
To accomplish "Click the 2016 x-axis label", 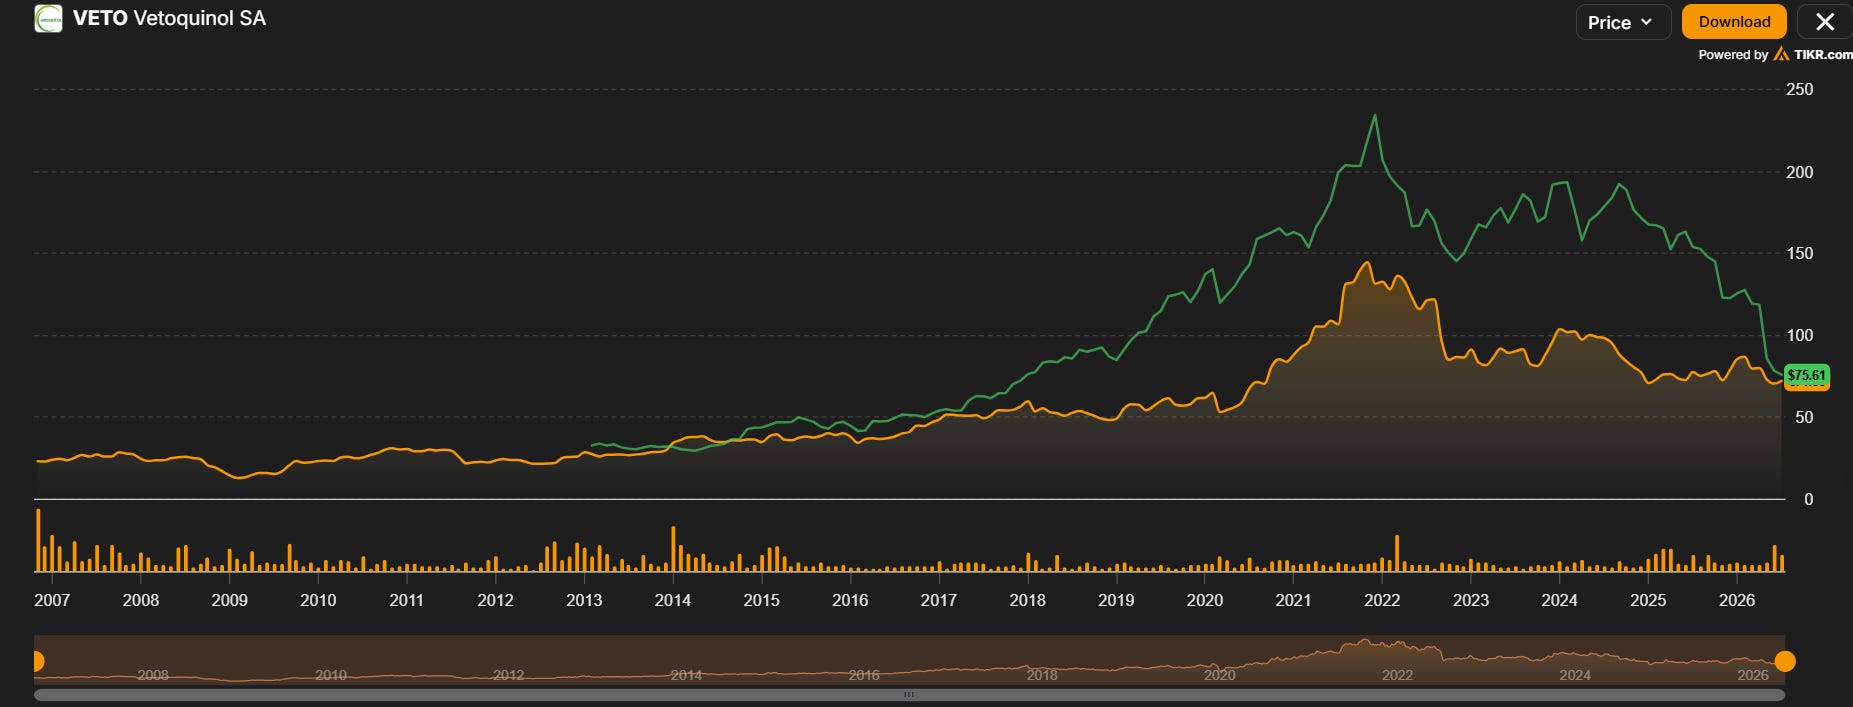I will pyautogui.click(x=850, y=600).
